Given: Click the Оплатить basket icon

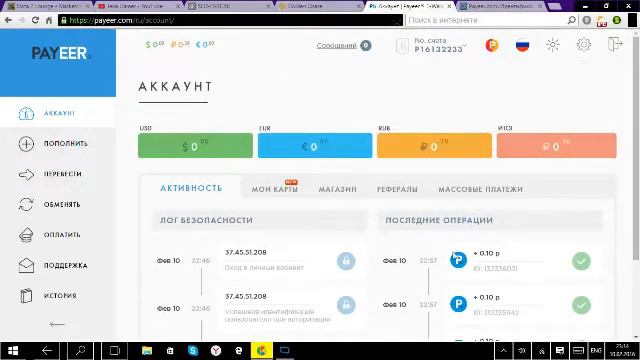Looking at the screenshot, I should (26, 235).
